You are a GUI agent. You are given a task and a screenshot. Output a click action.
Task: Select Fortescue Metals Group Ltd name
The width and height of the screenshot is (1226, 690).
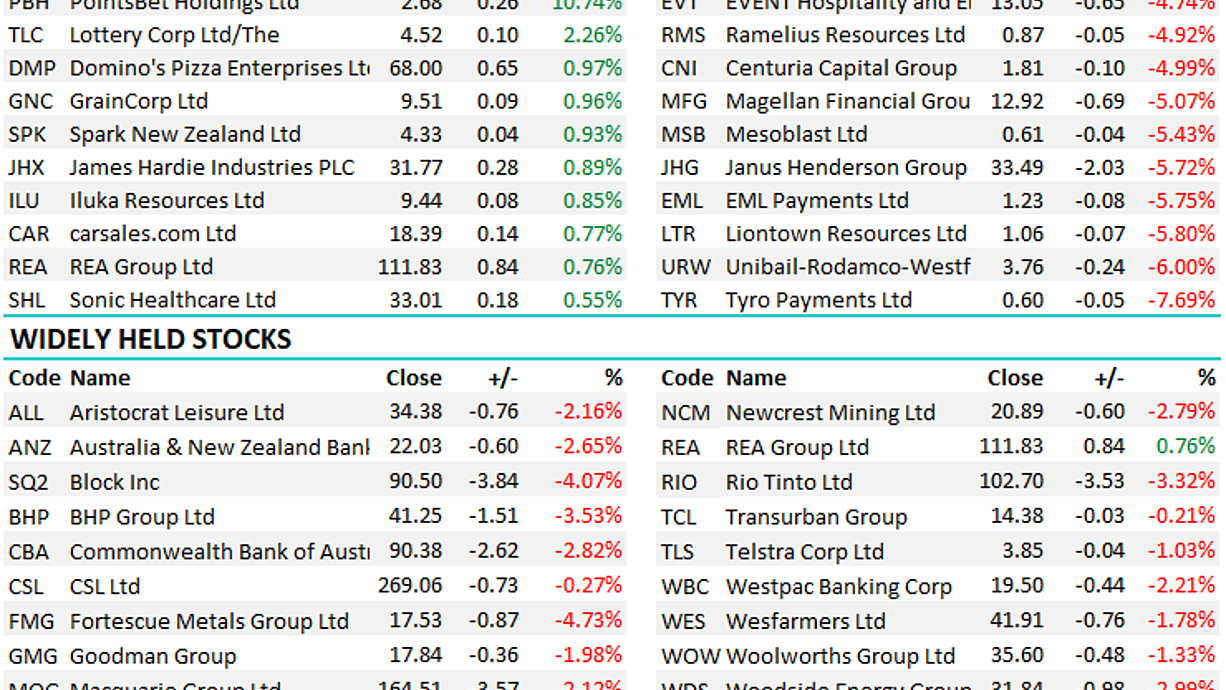[209, 621]
